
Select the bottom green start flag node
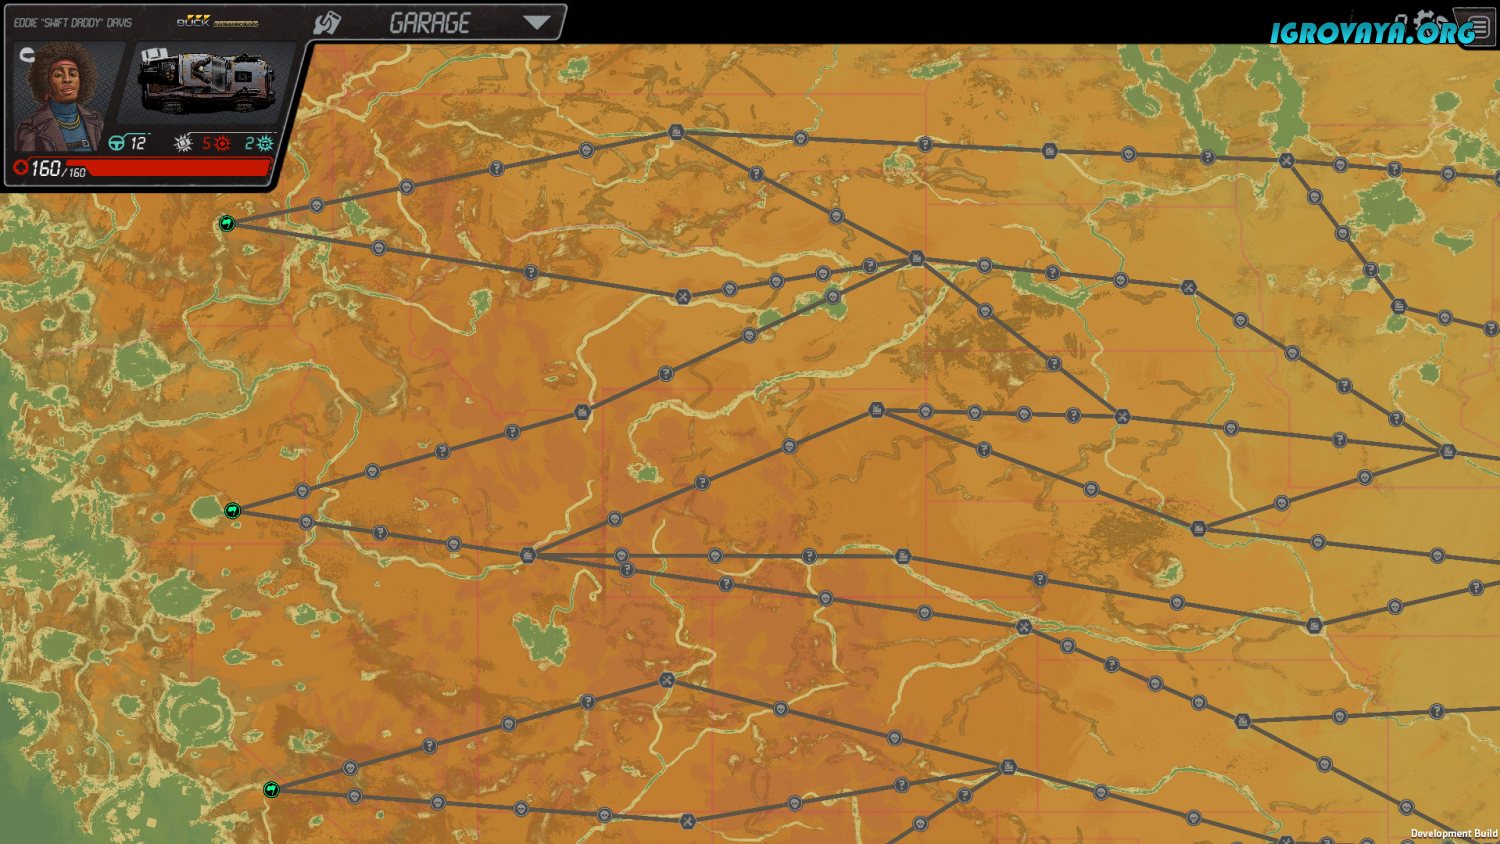pos(271,789)
